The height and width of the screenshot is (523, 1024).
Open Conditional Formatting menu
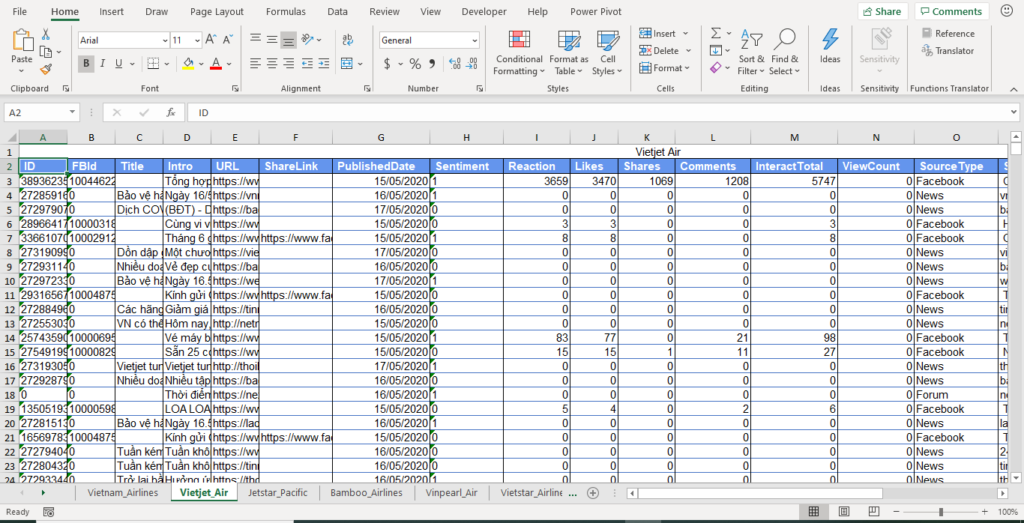click(519, 53)
